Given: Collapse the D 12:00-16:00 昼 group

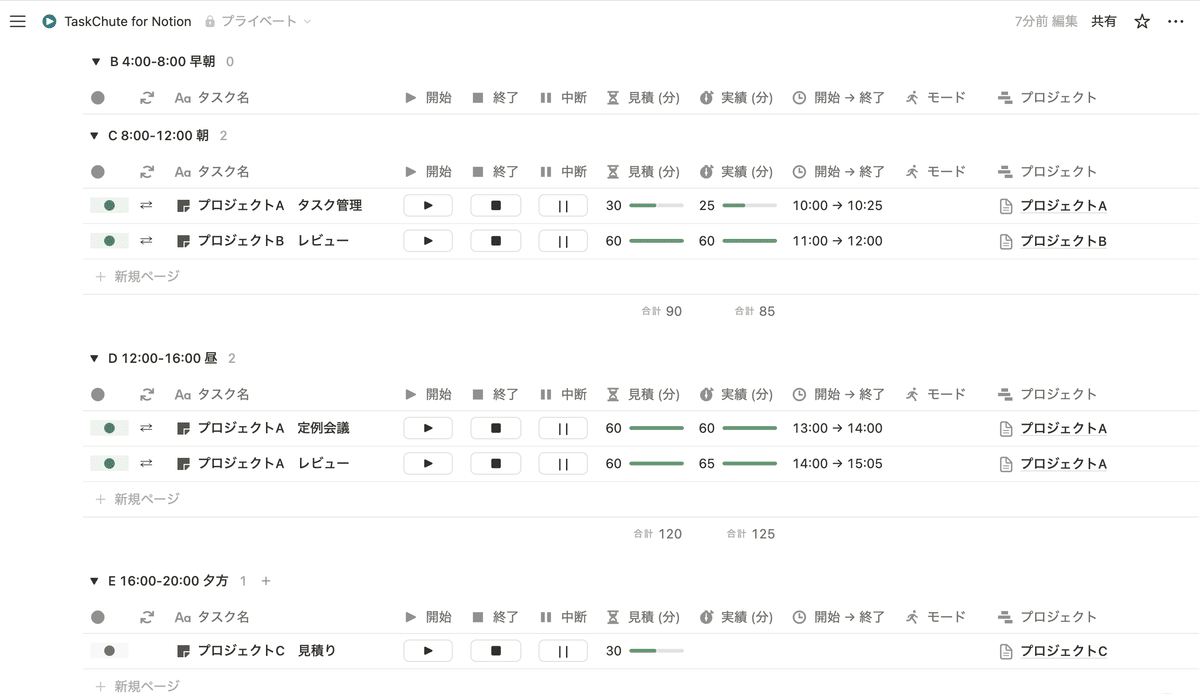Looking at the screenshot, I should pos(95,358).
